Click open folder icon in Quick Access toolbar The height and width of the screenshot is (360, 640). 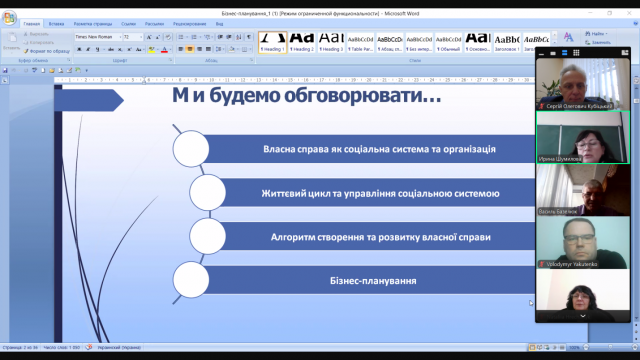[52, 70]
